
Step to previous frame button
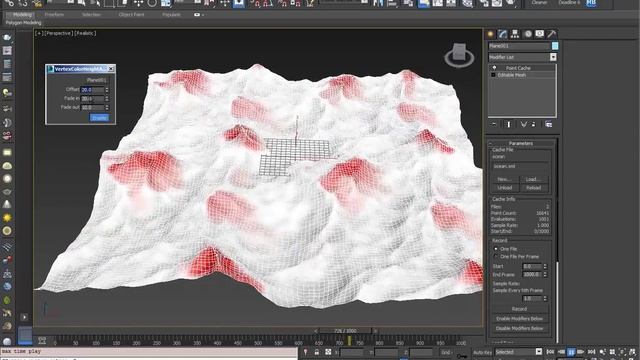[x=561, y=352]
